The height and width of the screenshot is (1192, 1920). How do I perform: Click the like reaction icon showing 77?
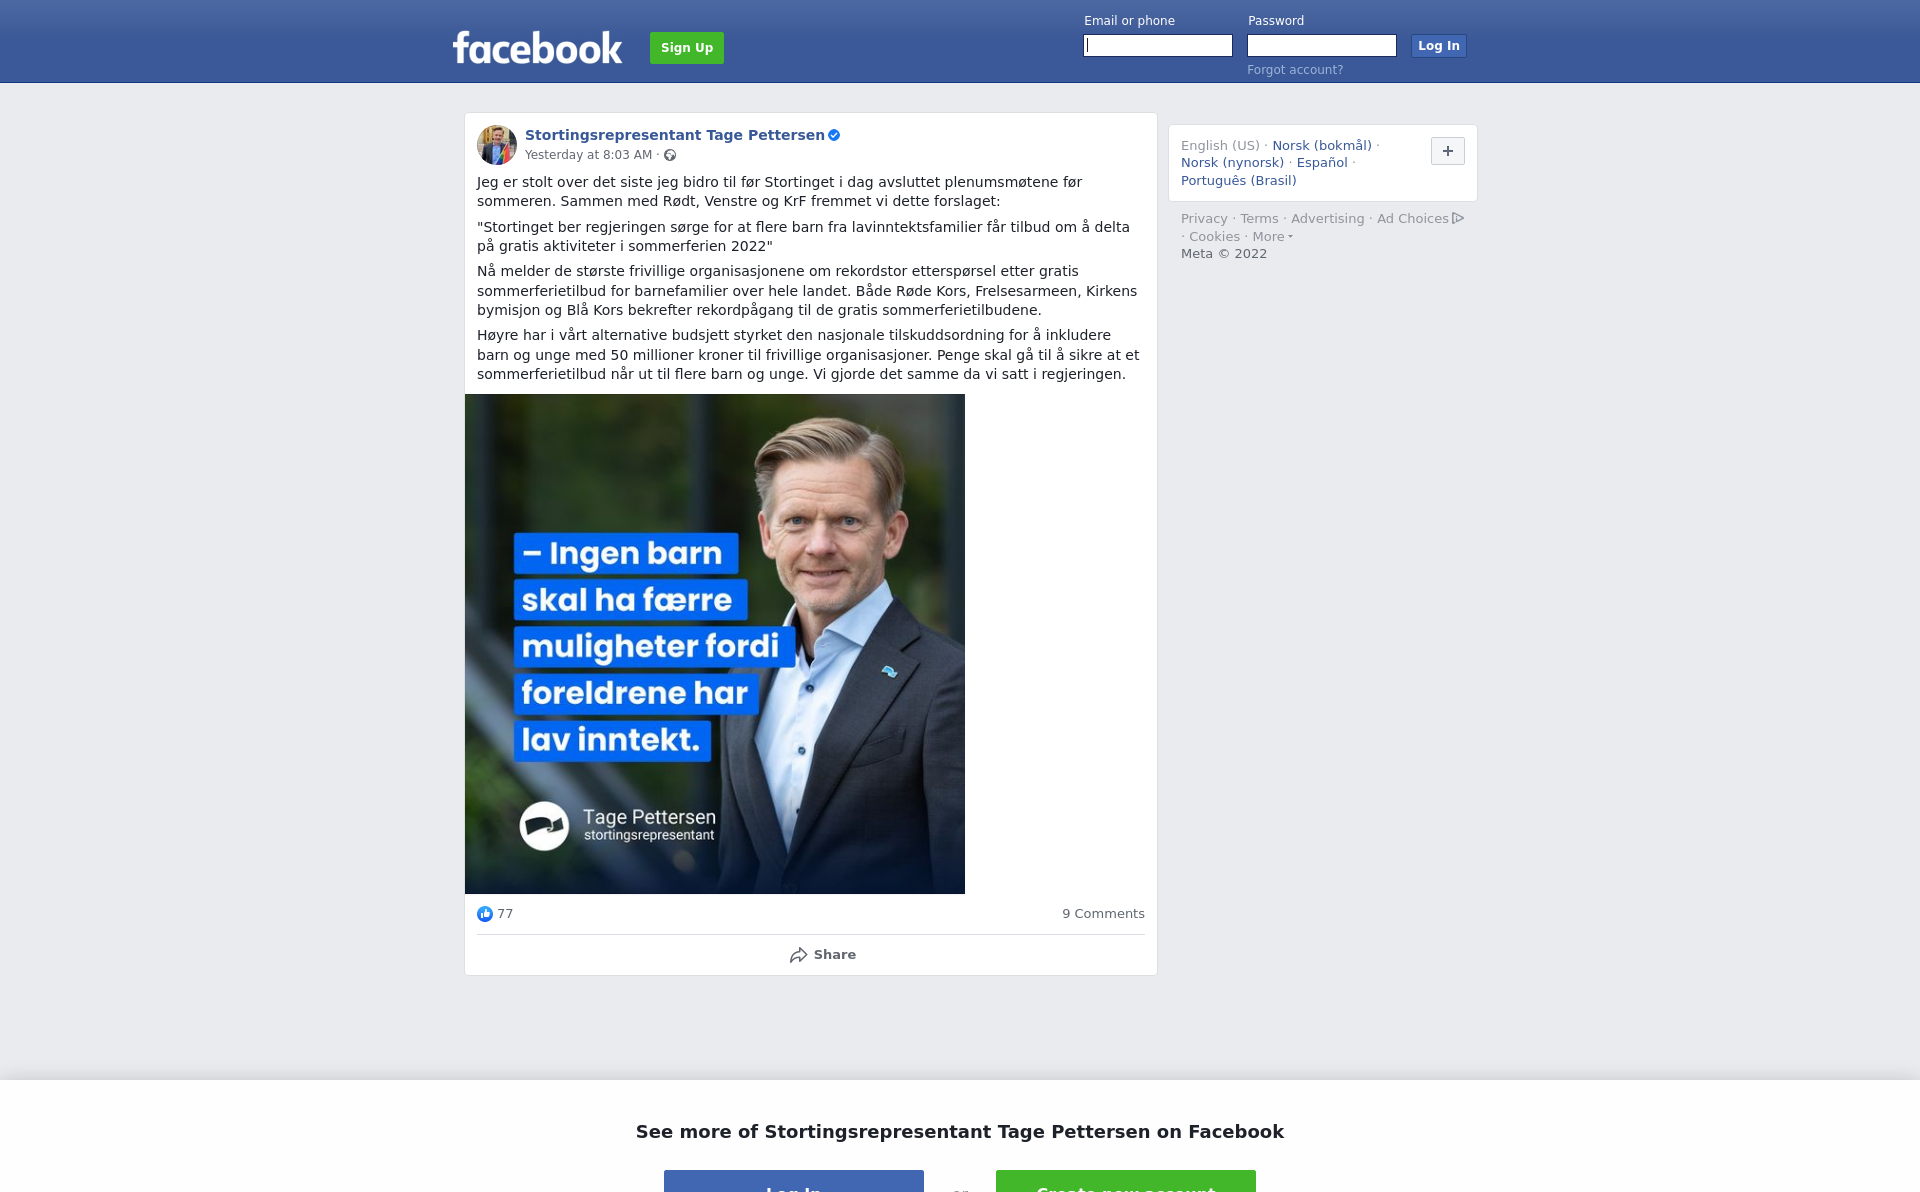(485, 914)
